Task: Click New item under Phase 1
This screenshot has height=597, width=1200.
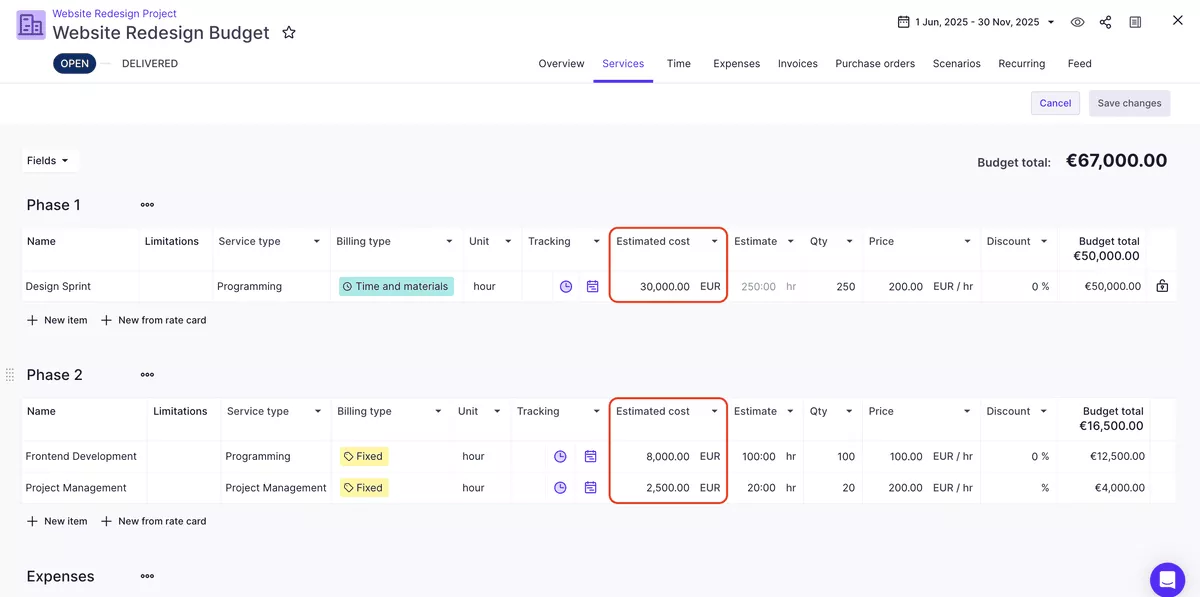Action: pos(57,321)
